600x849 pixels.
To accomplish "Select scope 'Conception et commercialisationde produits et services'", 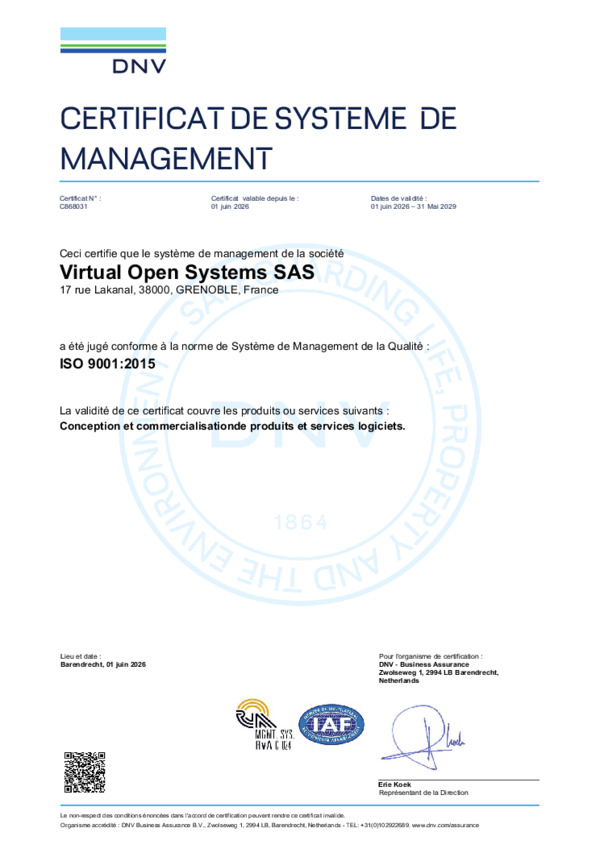I will 232,426.
